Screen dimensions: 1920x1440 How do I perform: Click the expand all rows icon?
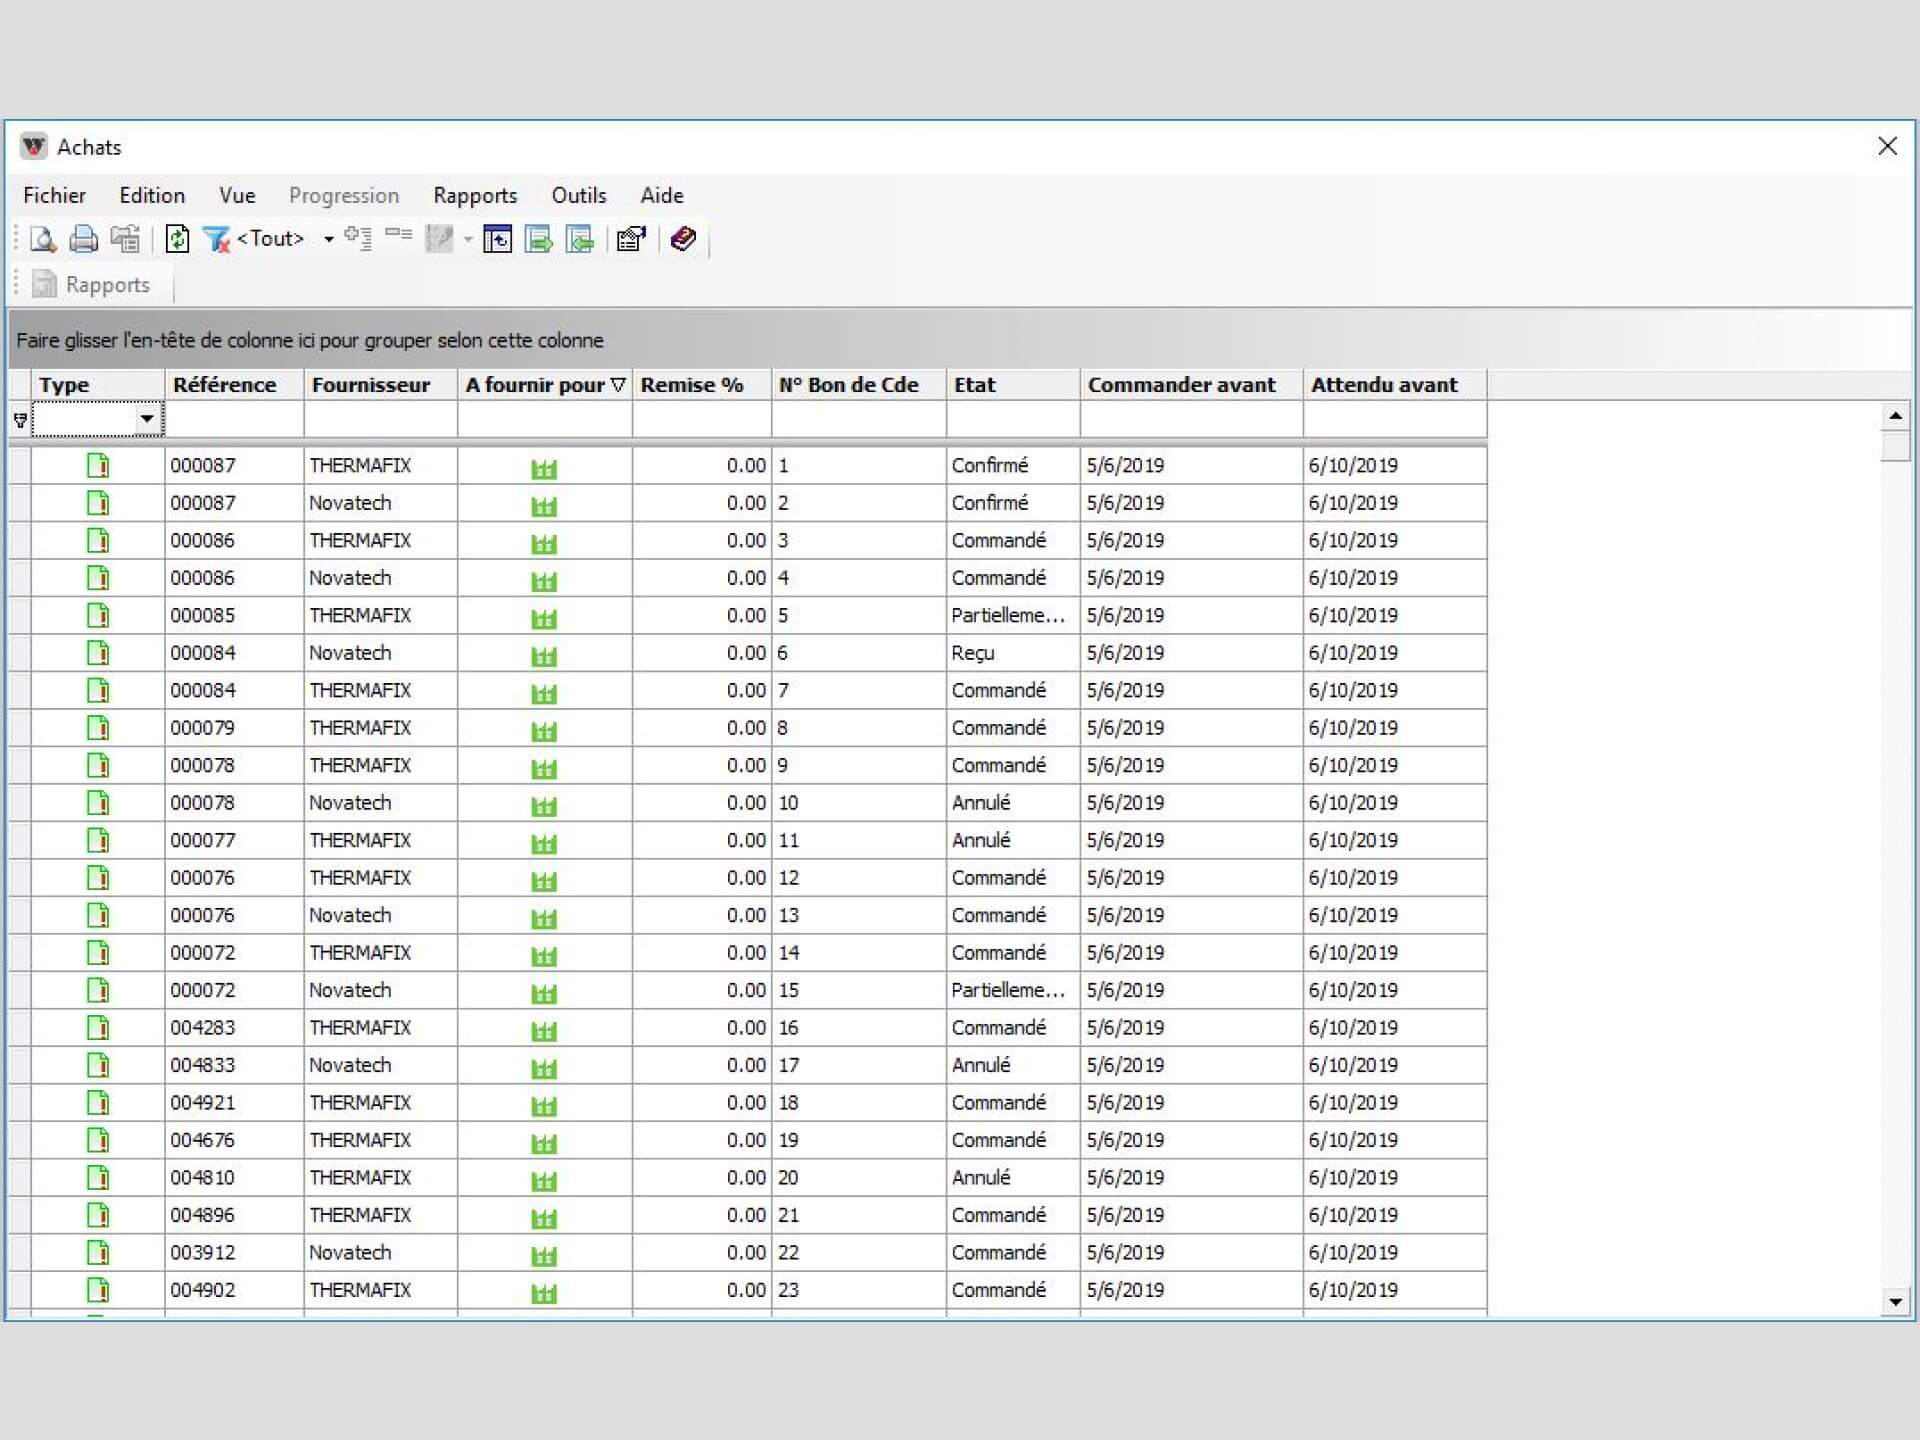pyautogui.click(x=358, y=238)
